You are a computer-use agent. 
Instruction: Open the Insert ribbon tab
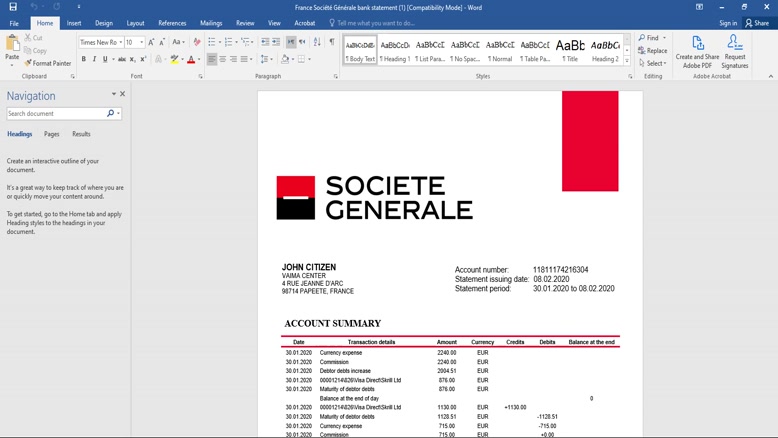(x=74, y=23)
